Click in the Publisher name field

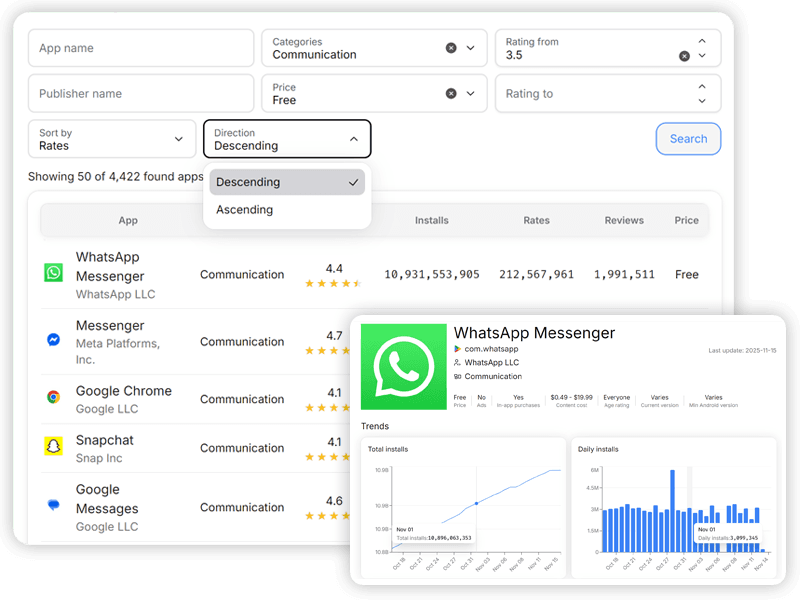coord(141,93)
